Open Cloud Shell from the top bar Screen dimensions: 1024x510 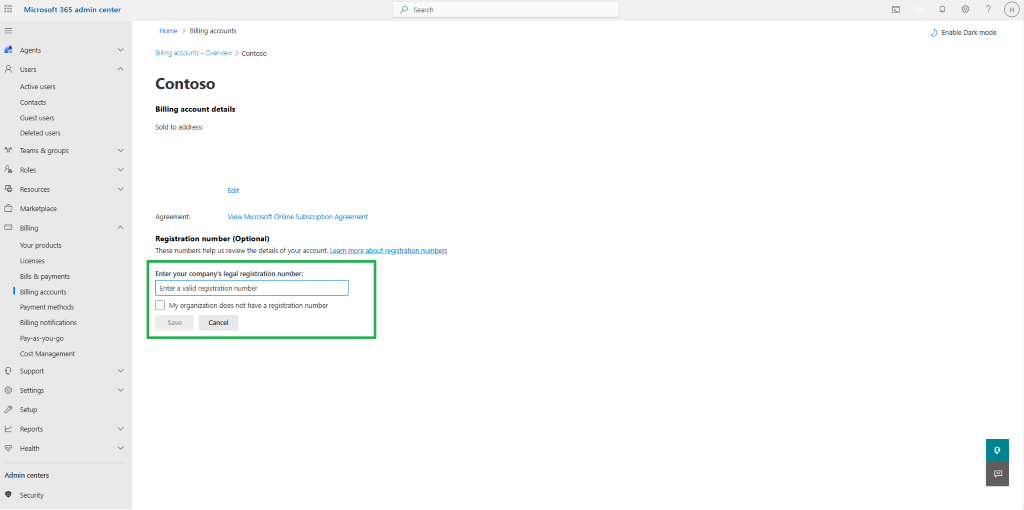[896, 10]
